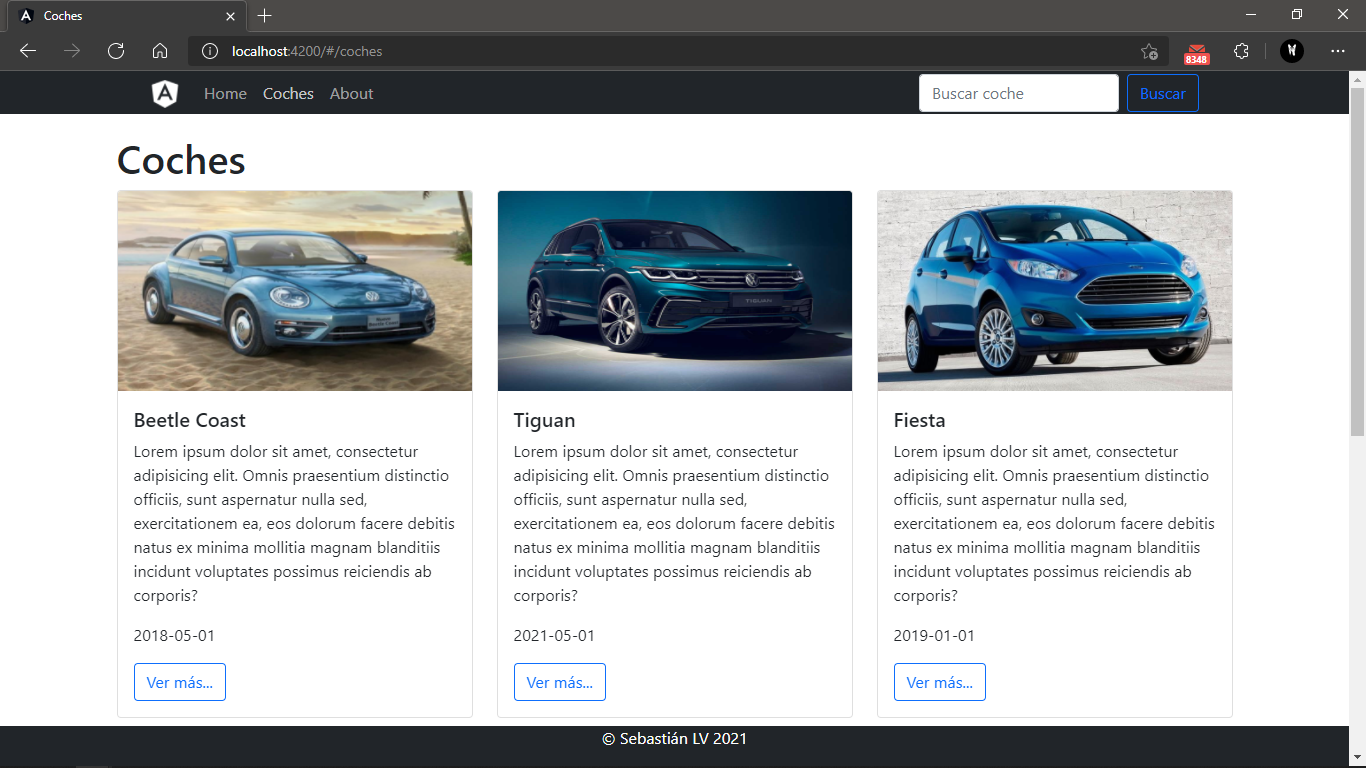Viewport: 1366px width, 768px height.
Task: Click the browser forward arrow
Action: click(x=72, y=51)
